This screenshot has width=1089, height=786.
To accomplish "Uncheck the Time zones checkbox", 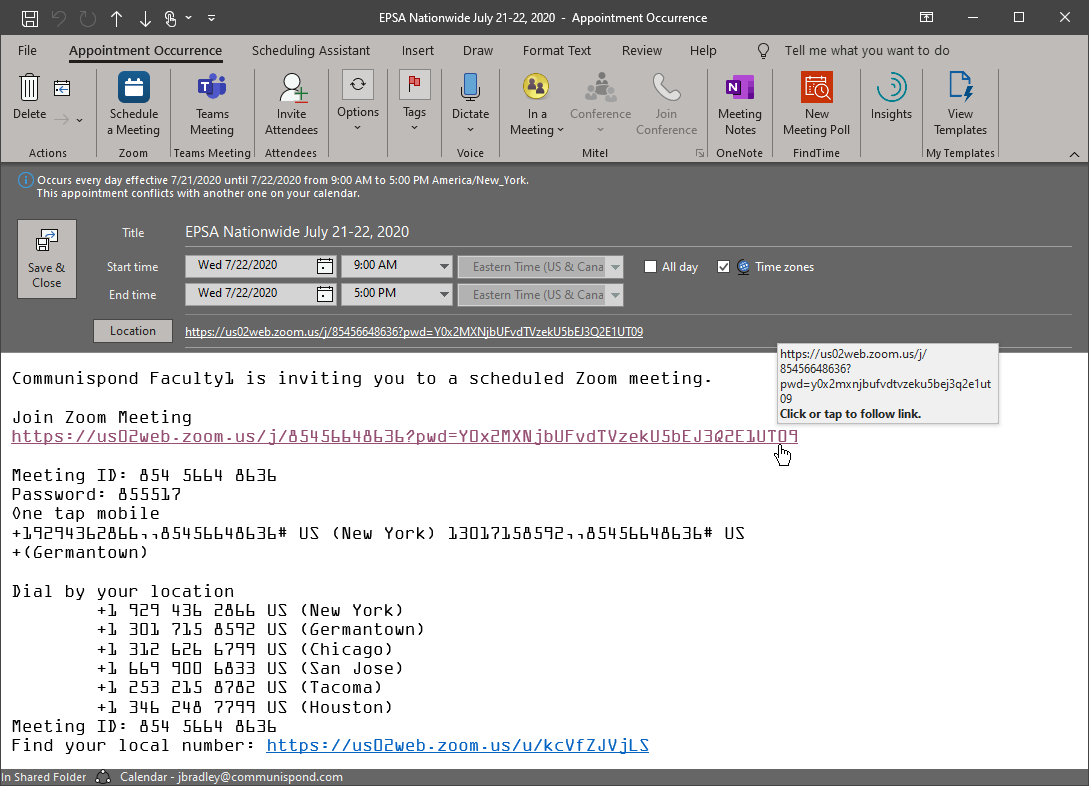I will pos(723,267).
